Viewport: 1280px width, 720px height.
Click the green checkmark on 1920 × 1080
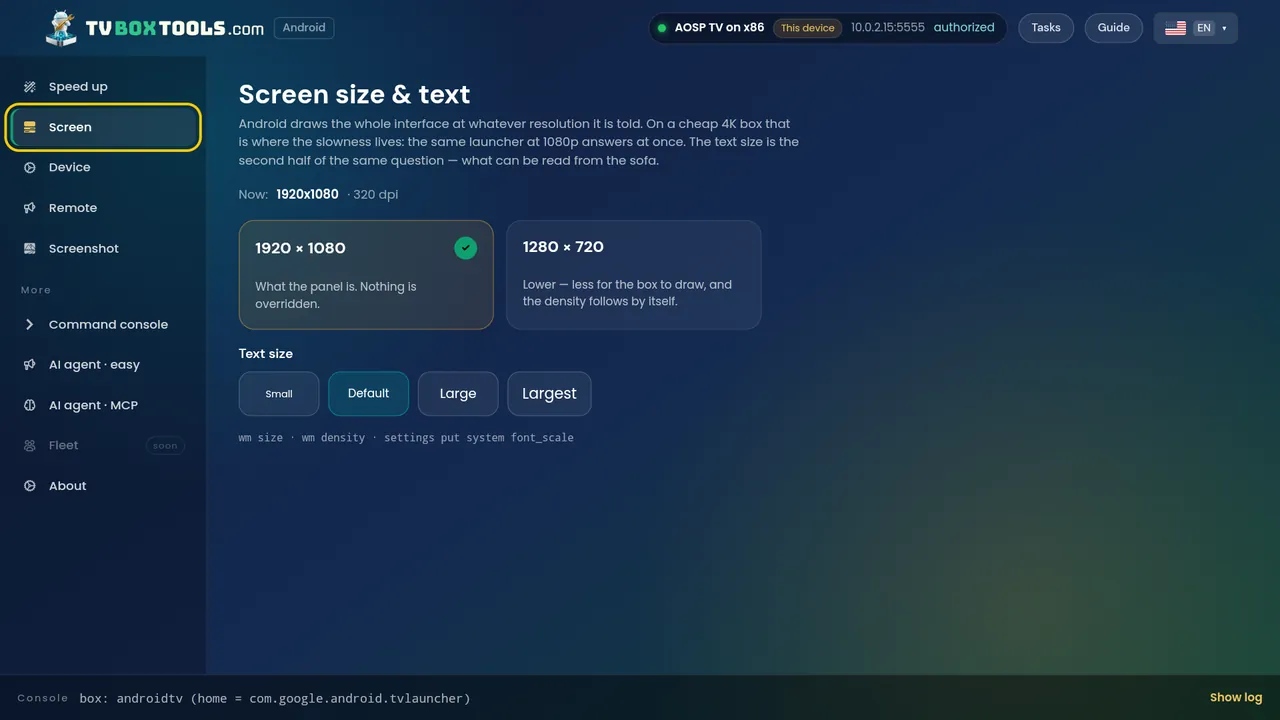pos(465,248)
